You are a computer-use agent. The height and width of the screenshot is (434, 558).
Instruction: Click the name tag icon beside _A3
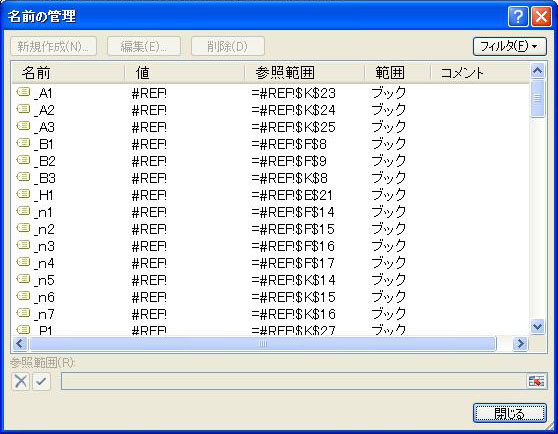coord(23,126)
